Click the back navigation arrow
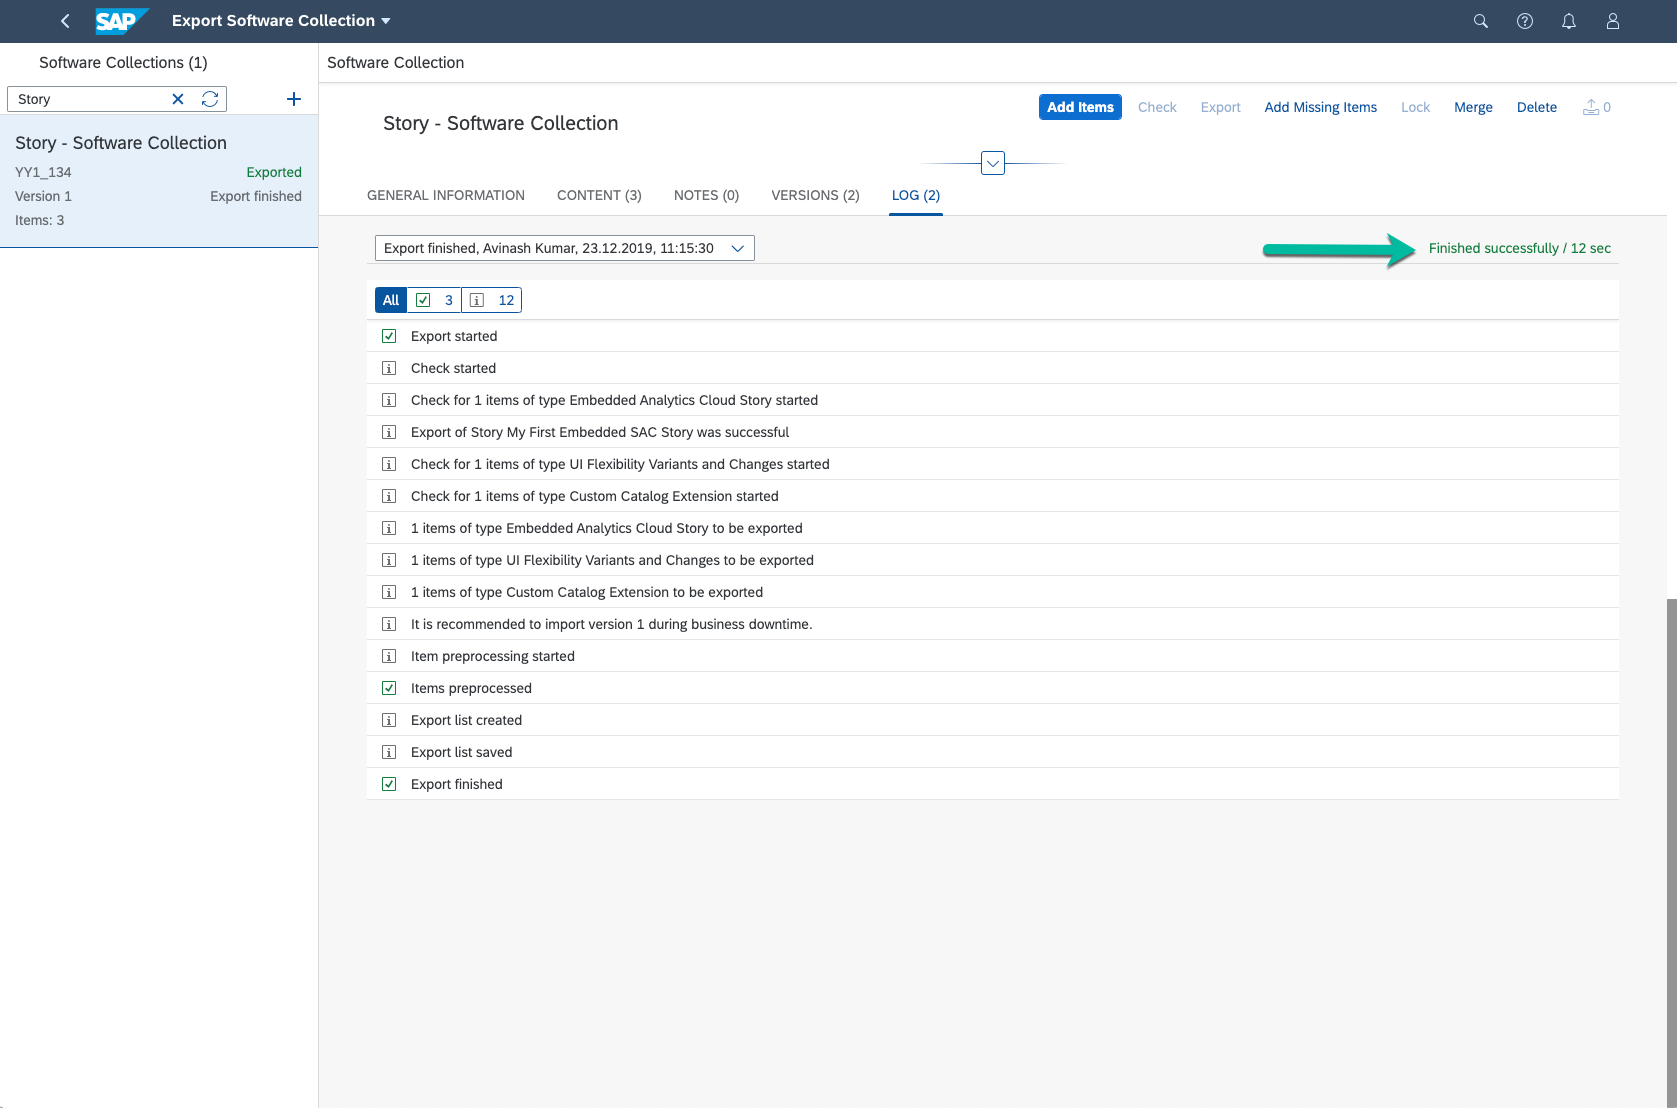 (x=65, y=21)
